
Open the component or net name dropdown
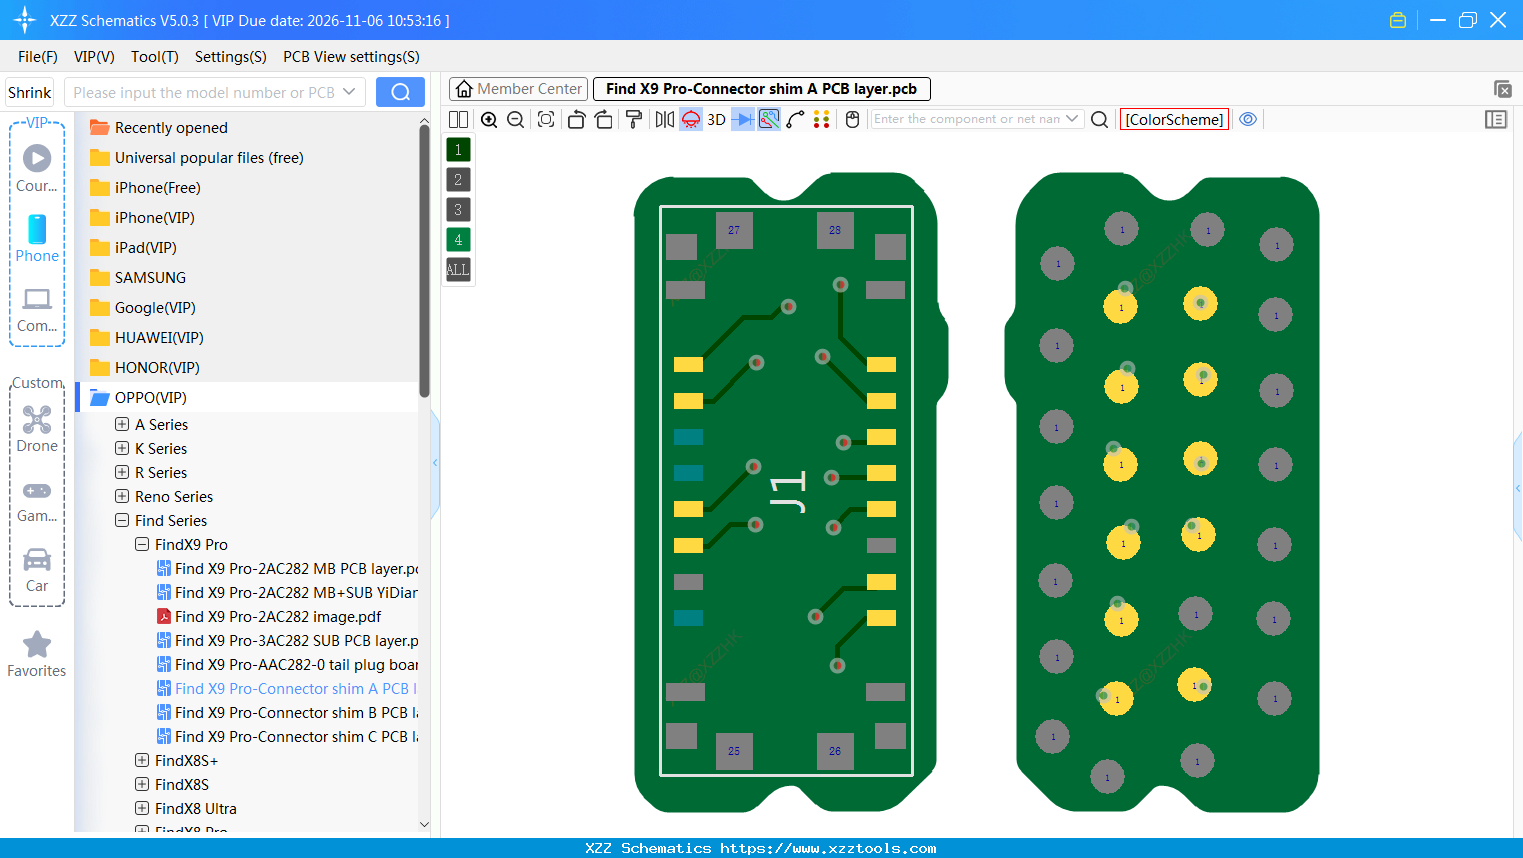[1072, 118]
